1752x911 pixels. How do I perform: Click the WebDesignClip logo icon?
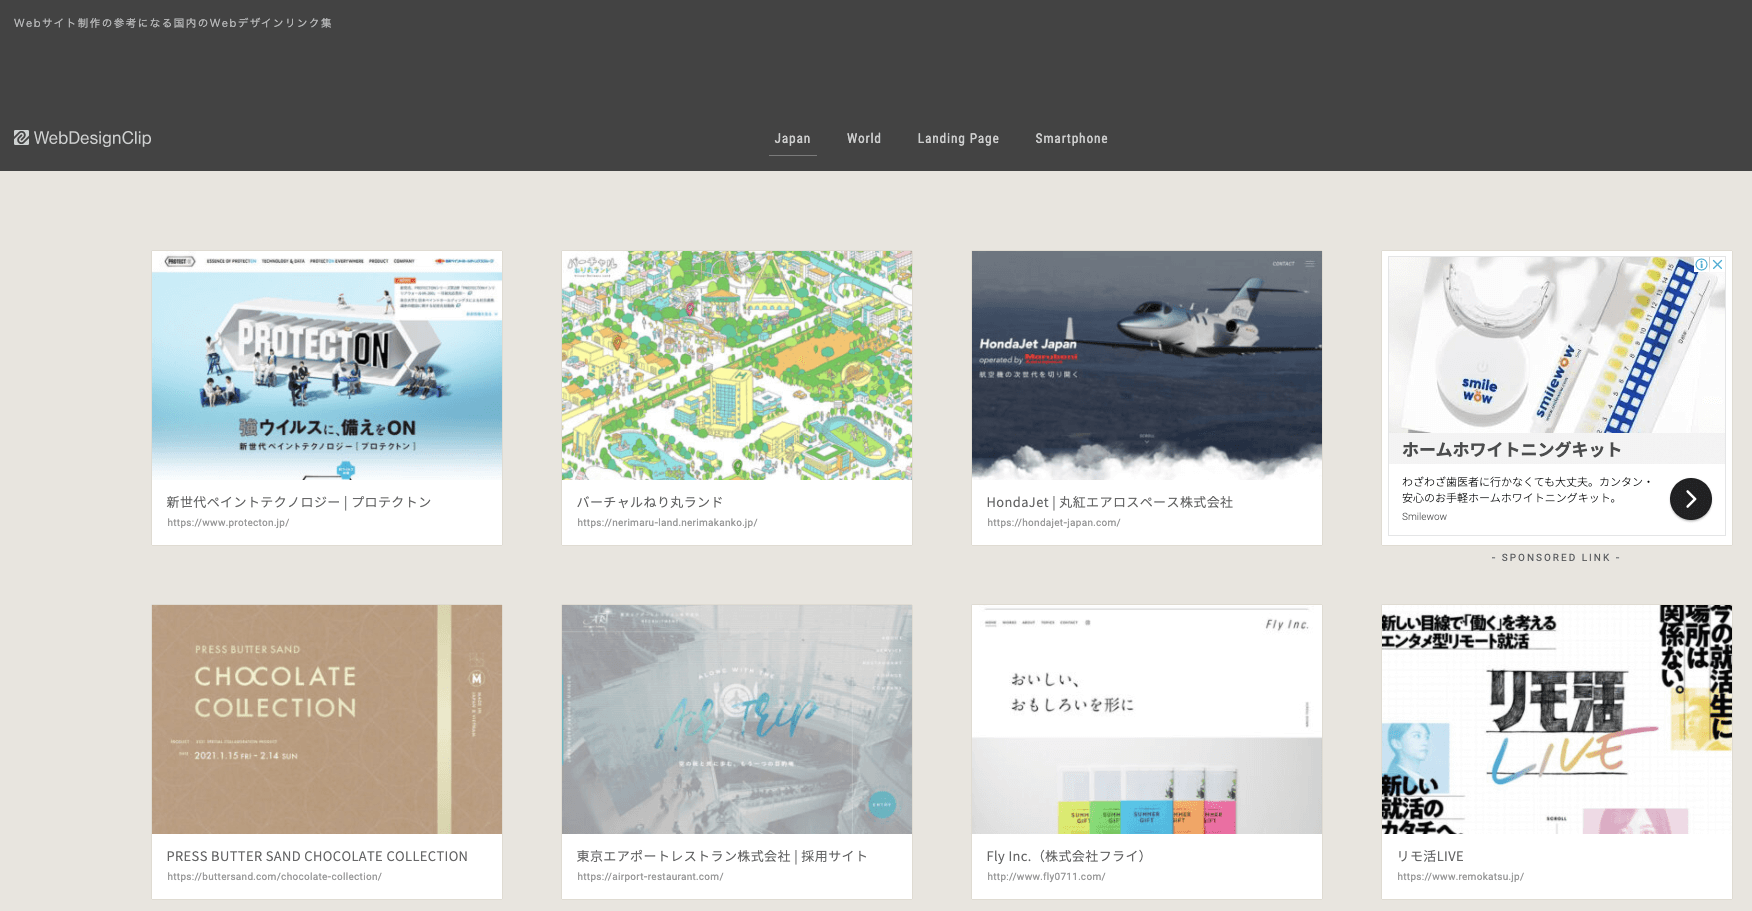pos(21,138)
